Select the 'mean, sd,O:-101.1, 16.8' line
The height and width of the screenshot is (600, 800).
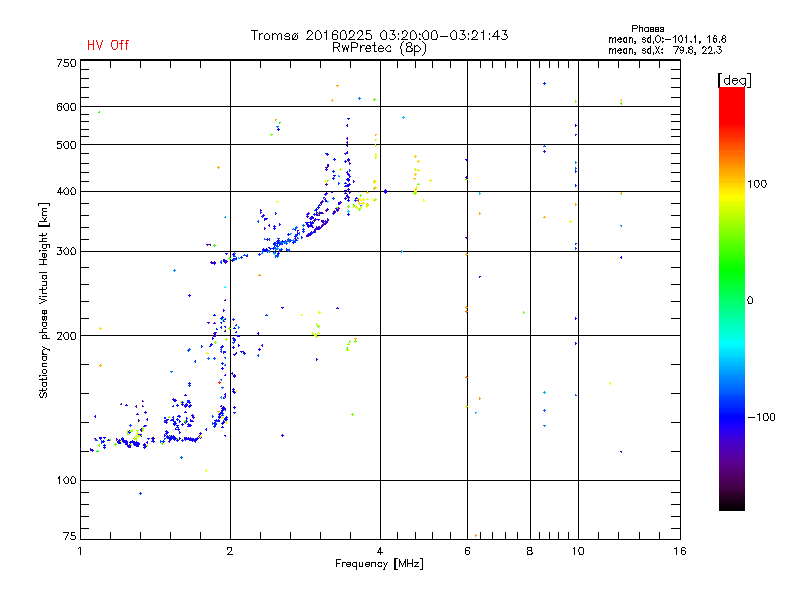(x=667, y=39)
